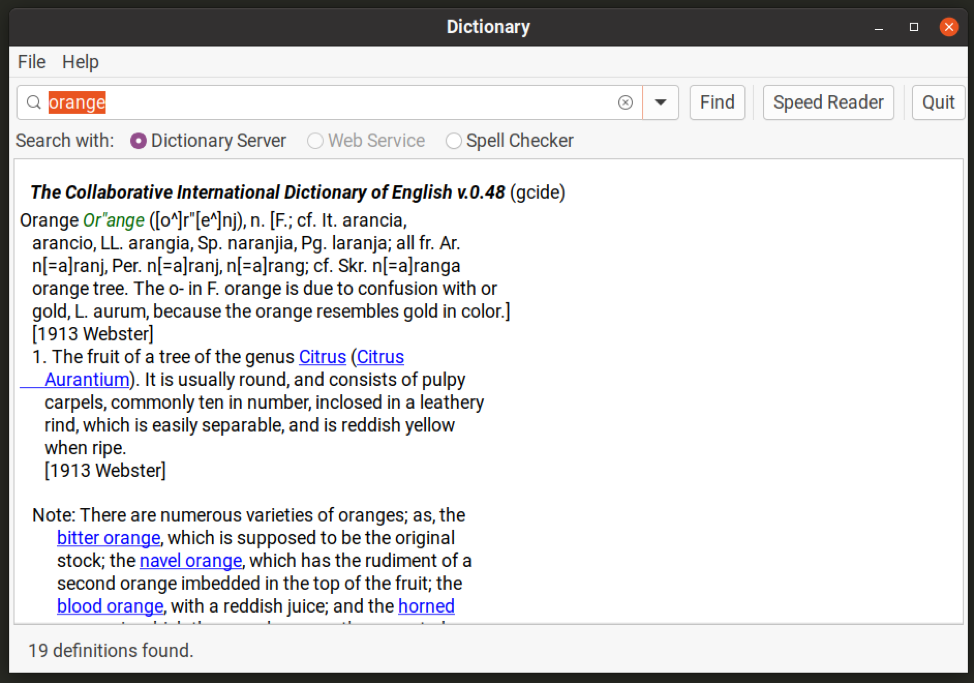The image size is (974, 683).
Task: Follow the horned link
Action: [426, 606]
